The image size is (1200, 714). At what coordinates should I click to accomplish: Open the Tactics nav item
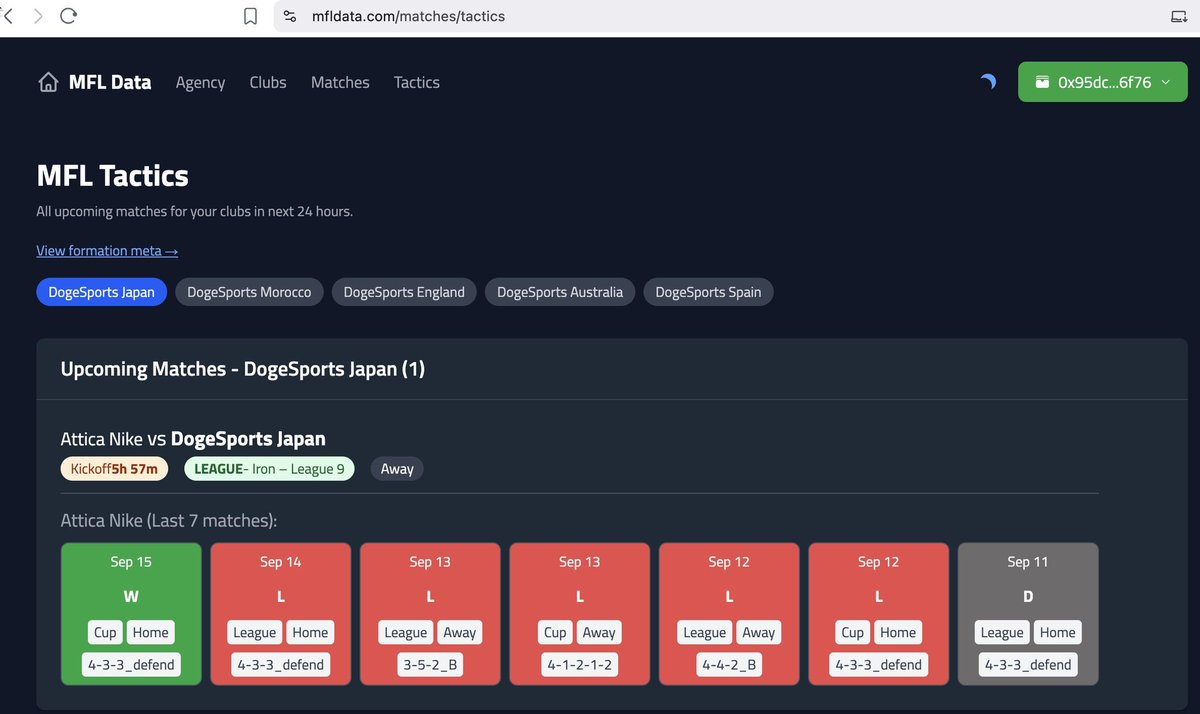pos(417,82)
